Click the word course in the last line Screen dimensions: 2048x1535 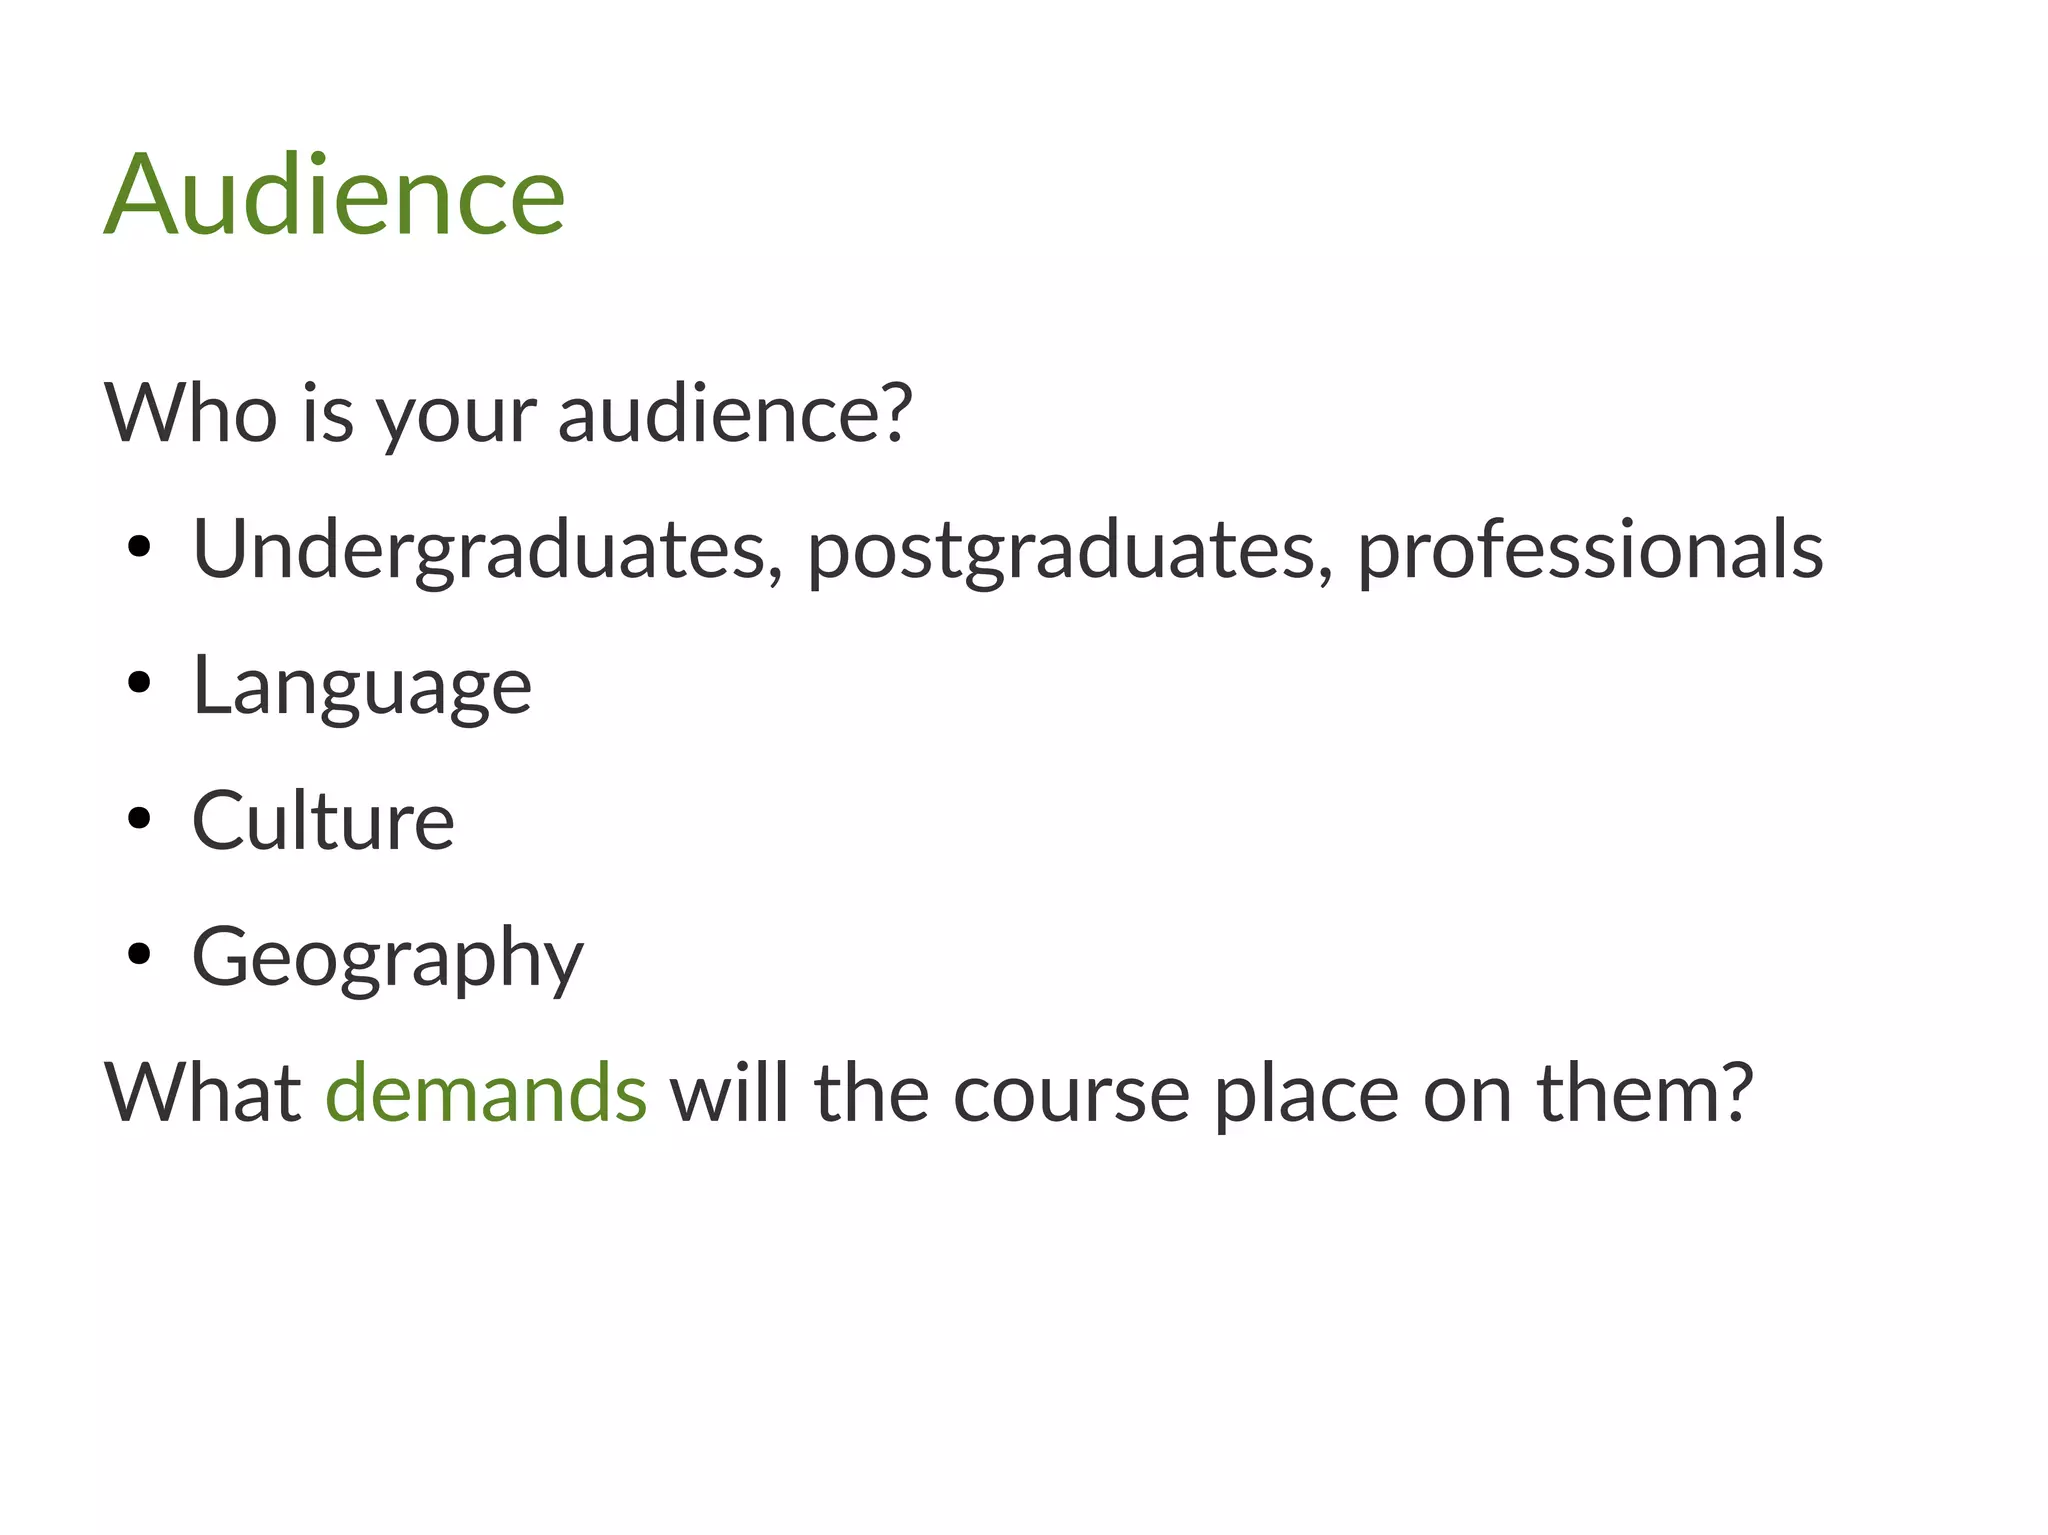(1071, 1093)
